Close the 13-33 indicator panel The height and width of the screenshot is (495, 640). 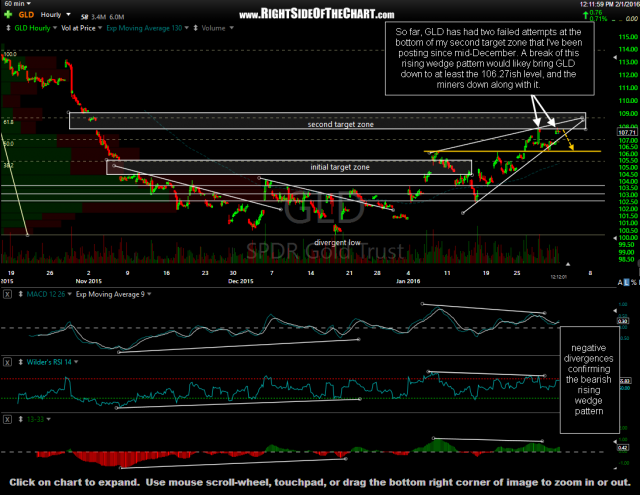point(7,419)
